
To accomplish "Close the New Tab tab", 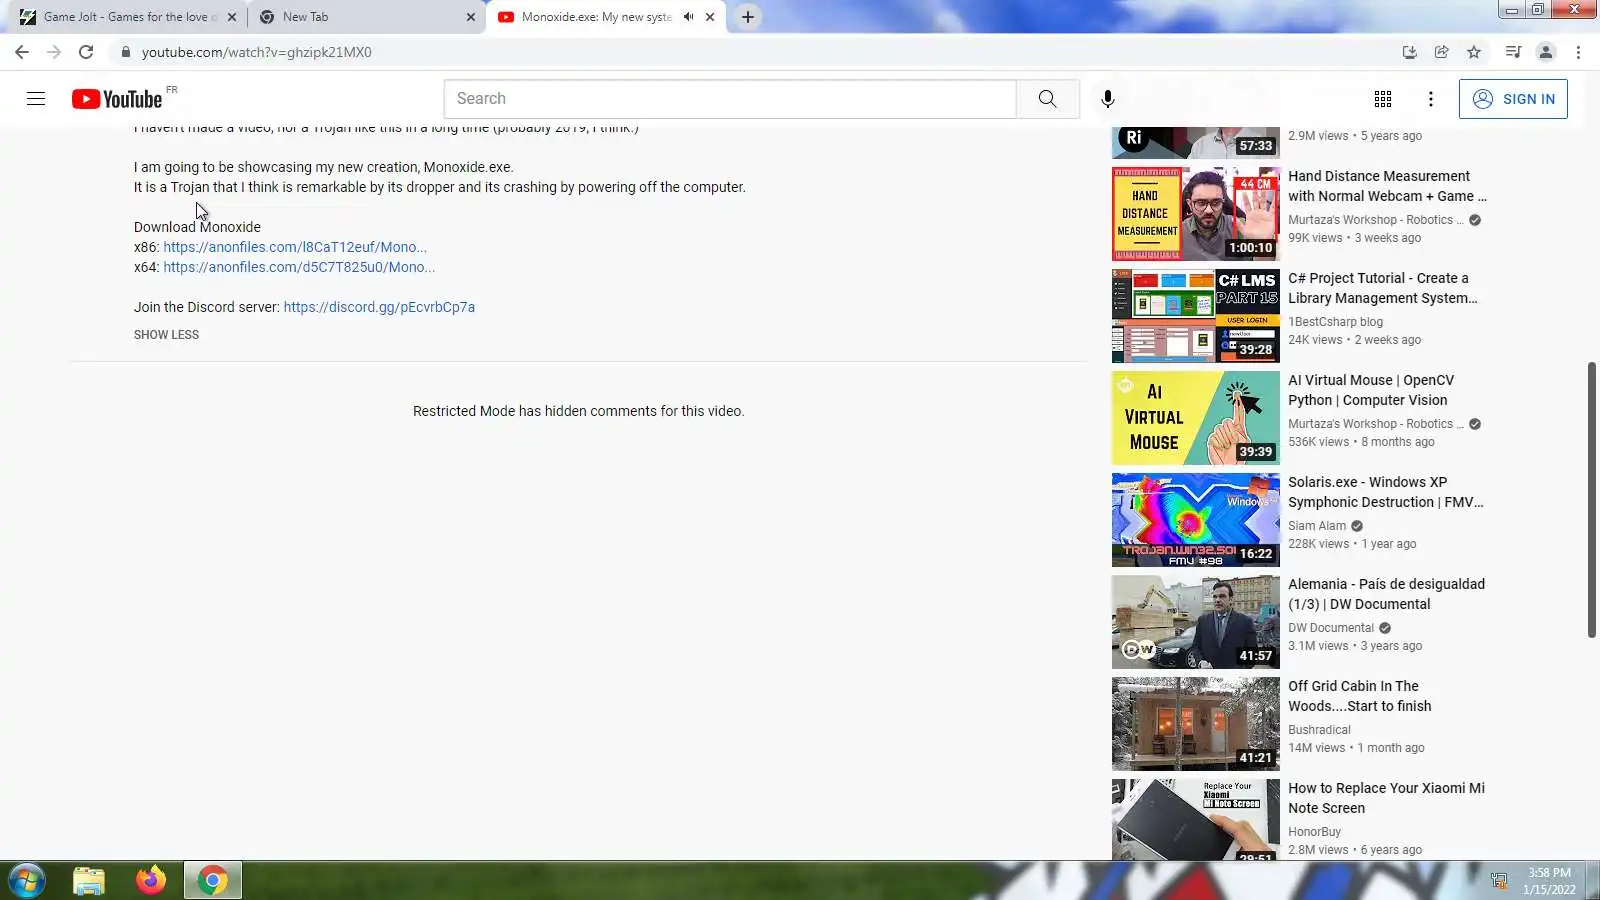I will click(471, 17).
